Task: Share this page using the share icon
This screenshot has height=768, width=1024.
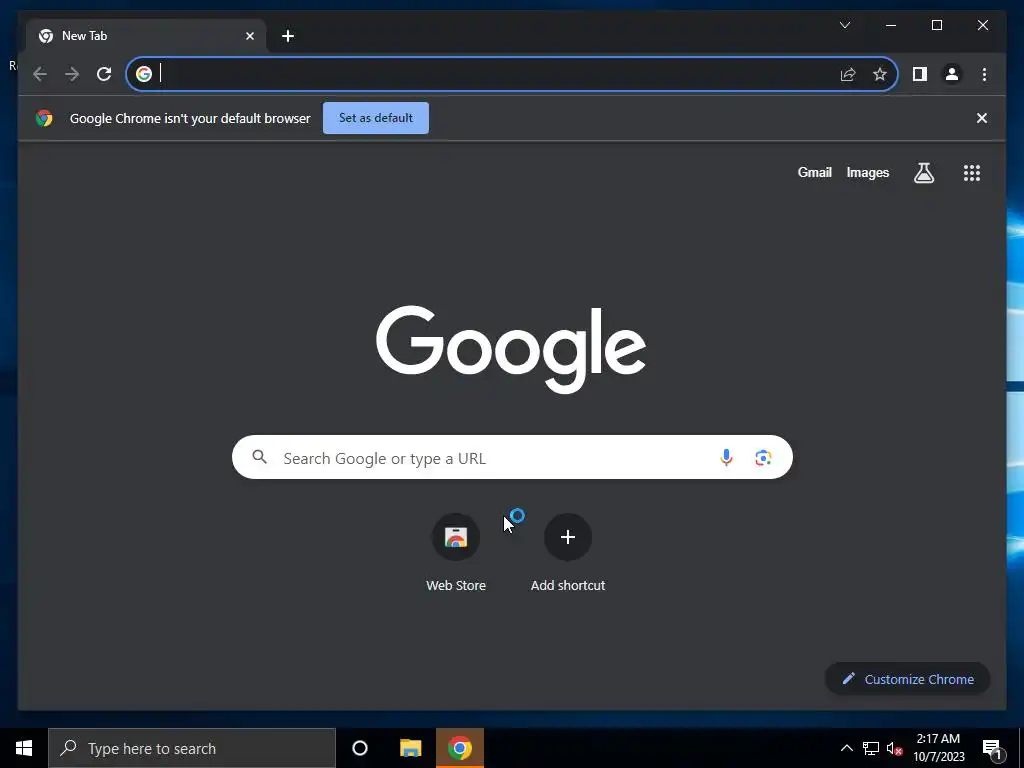Action: [848, 74]
